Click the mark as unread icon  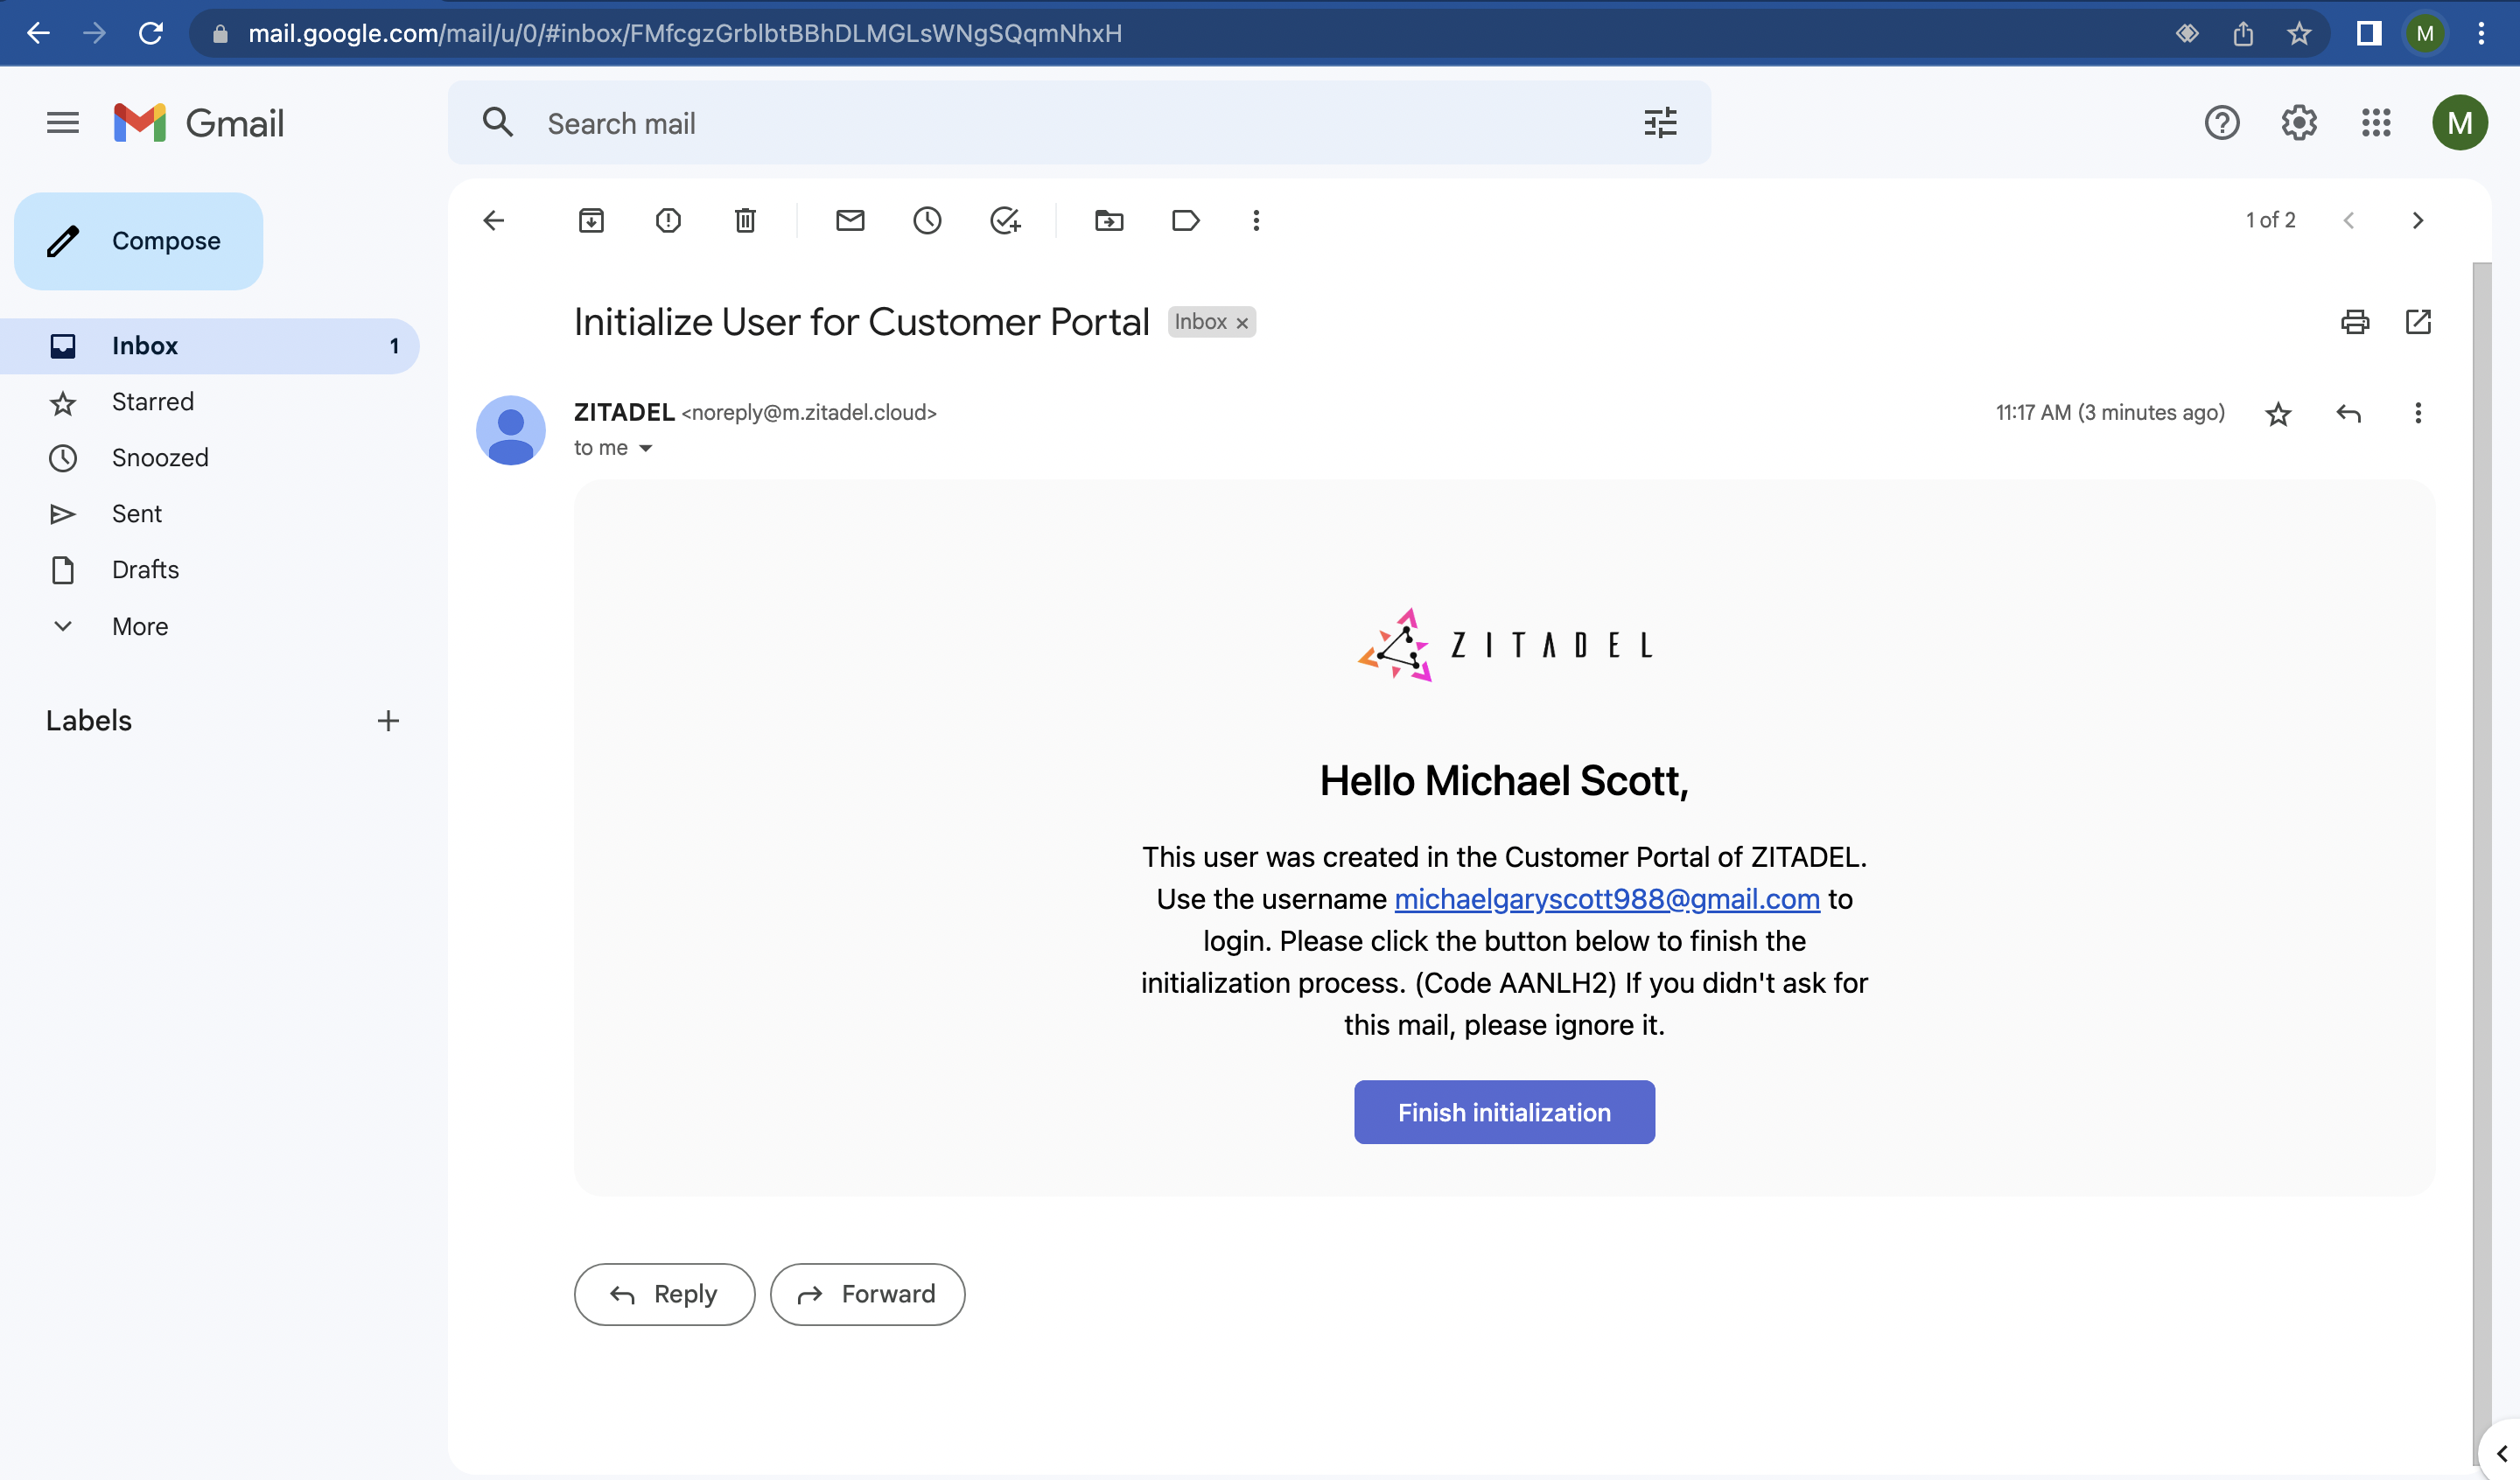[848, 220]
